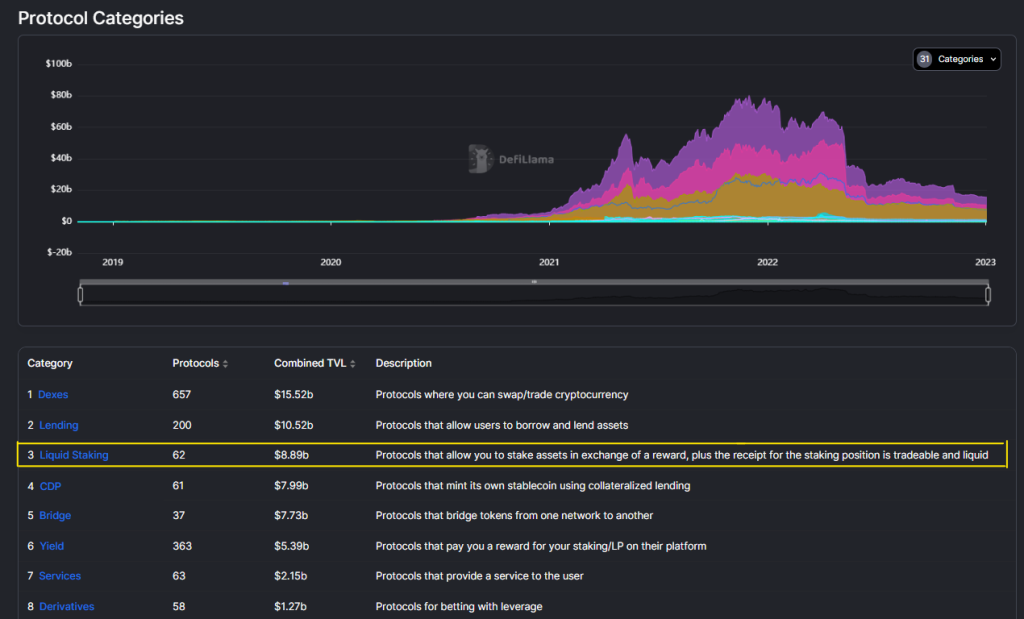The image size is (1024, 619).
Task: Select the $15.52b TVL value for Dexes
Action: point(293,394)
